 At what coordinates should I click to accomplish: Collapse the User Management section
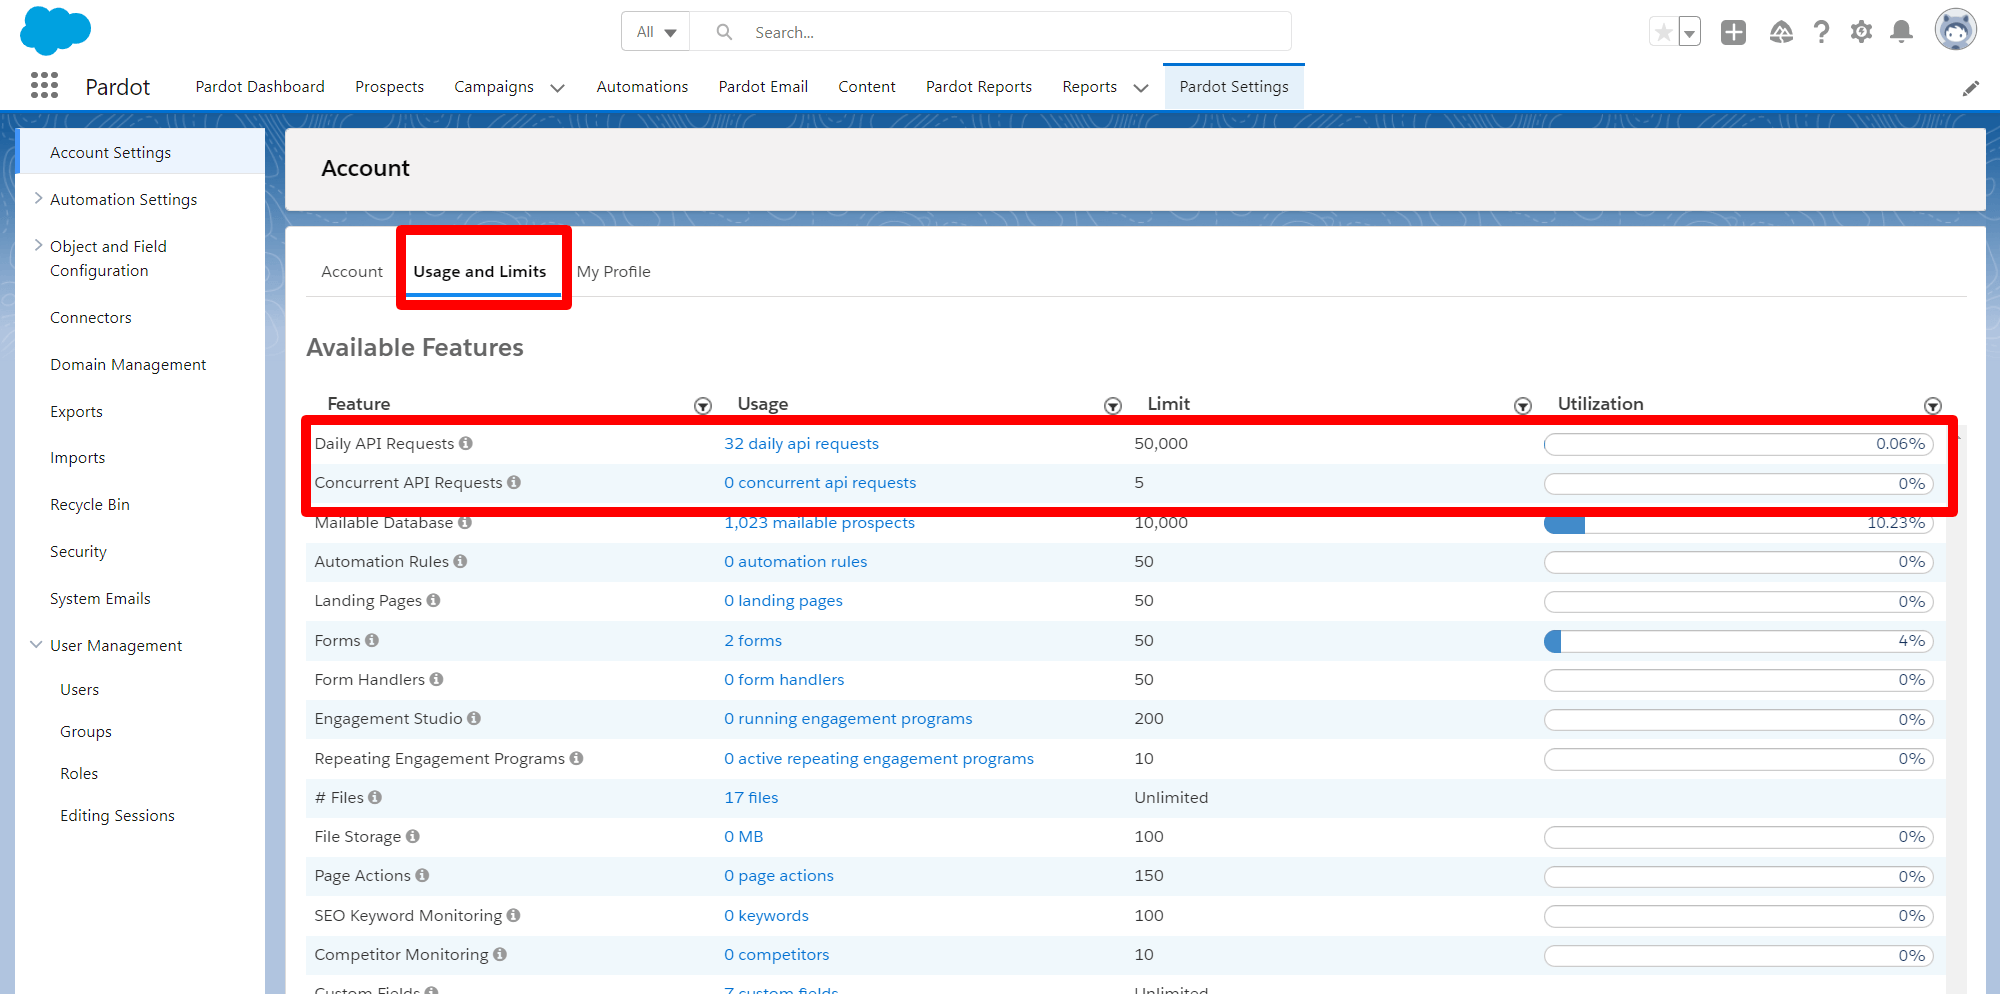[x=36, y=645]
